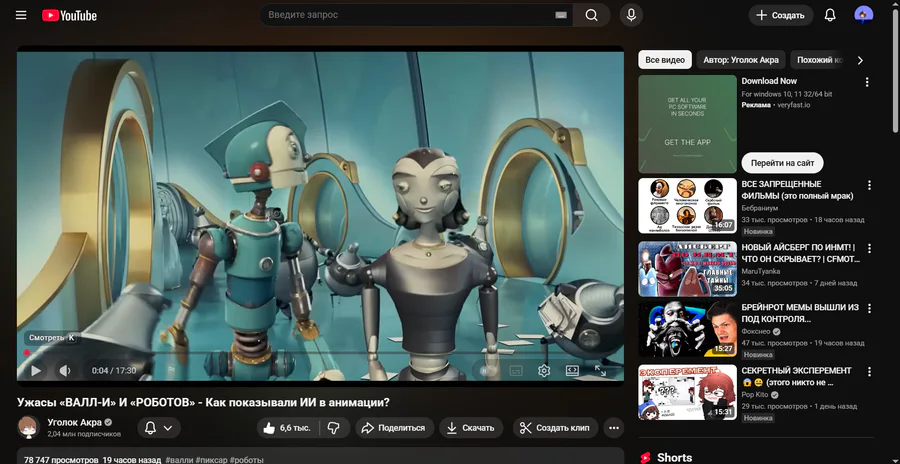Open the account avatar menu
900x464 pixels.
[863, 15]
